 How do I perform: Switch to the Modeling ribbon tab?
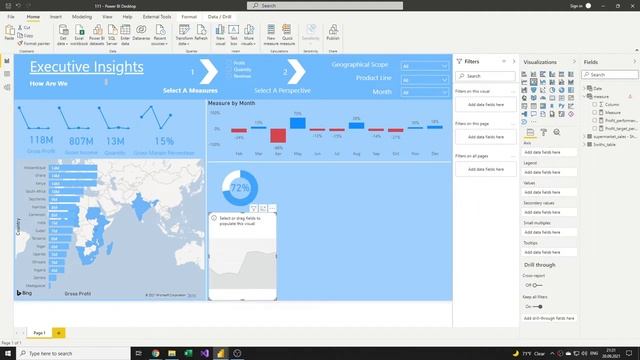(x=82, y=17)
